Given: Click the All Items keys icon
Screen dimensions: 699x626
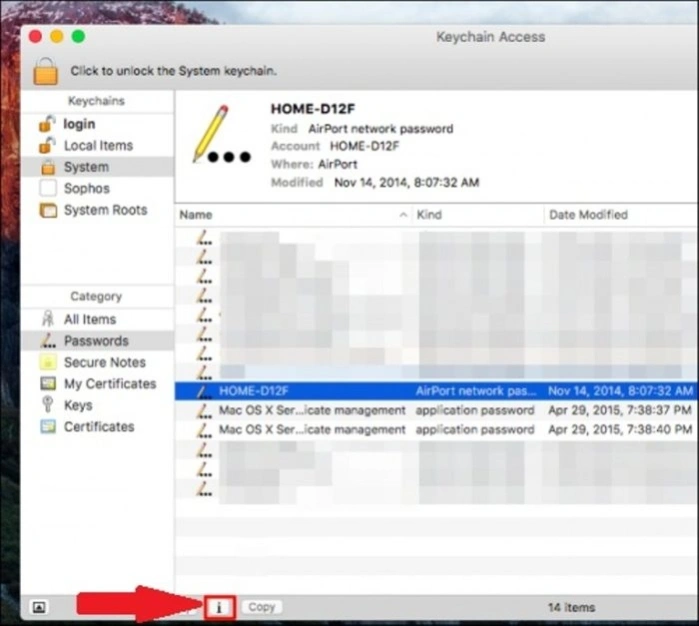Looking at the screenshot, I should (x=48, y=319).
